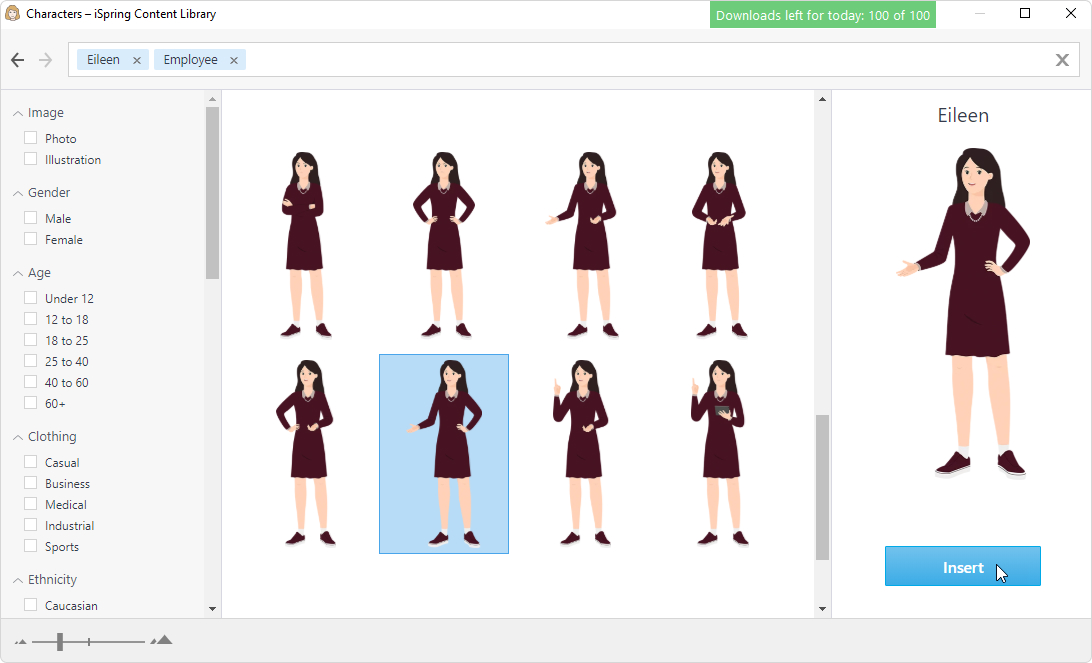The image size is (1092, 663).
Task: Check the 25 to 40 age filter
Action: tap(31, 361)
